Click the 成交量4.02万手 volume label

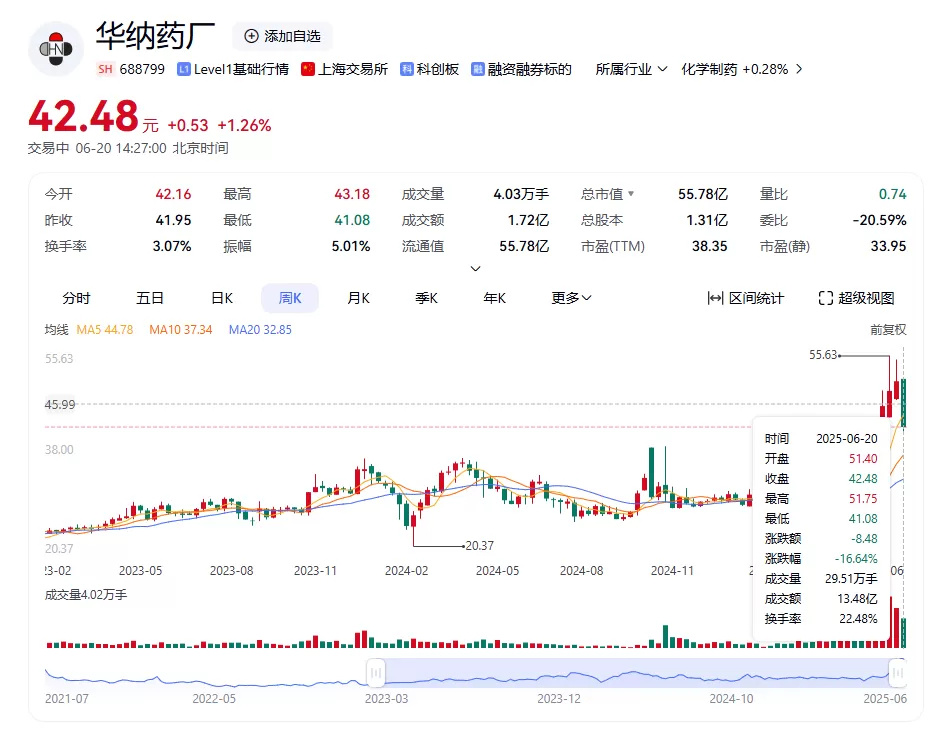coord(86,595)
